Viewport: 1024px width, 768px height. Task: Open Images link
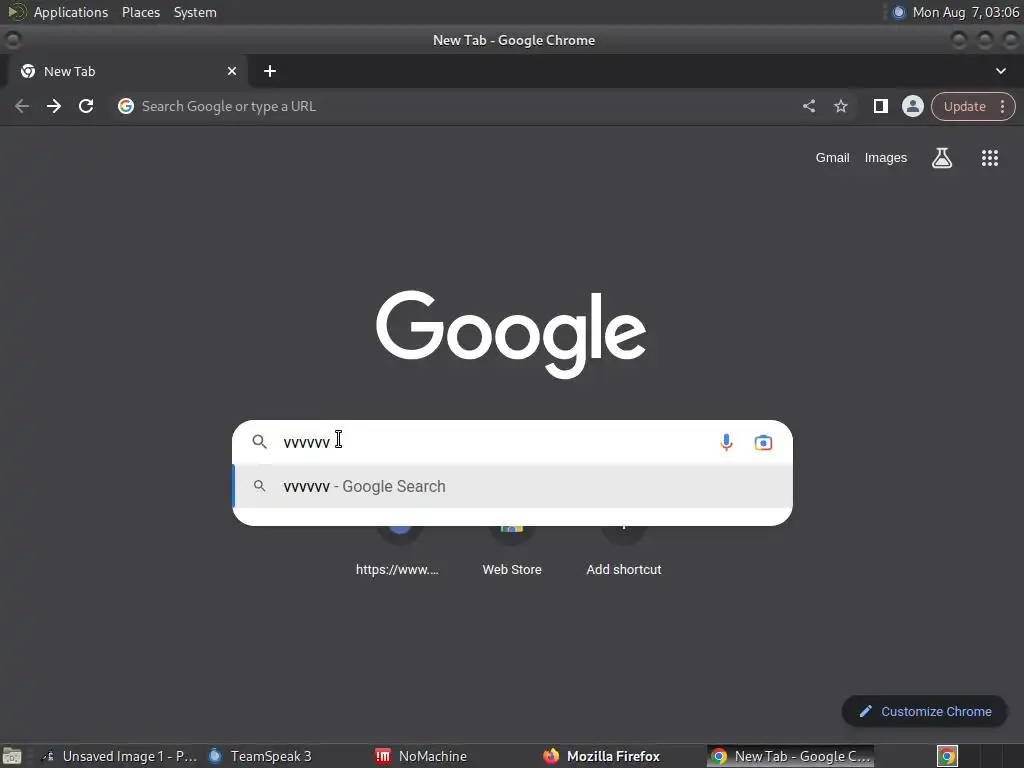point(886,158)
